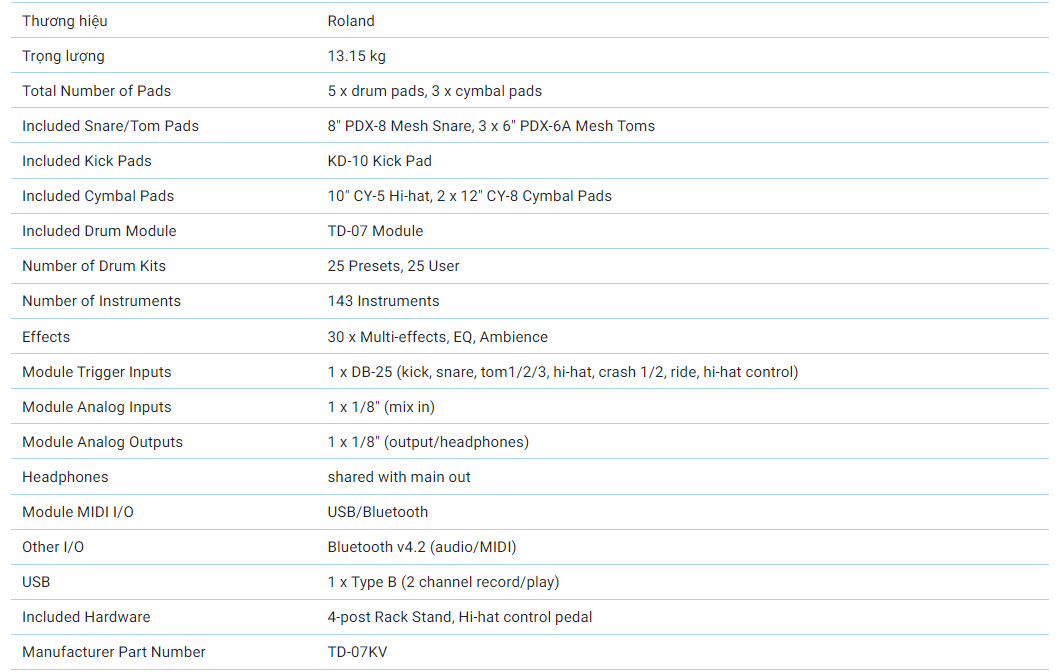The width and height of the screenshot is (1058, 672).
Task: Click the 'USB' row label
Action: pyautogui.click(x=36, y=583)
